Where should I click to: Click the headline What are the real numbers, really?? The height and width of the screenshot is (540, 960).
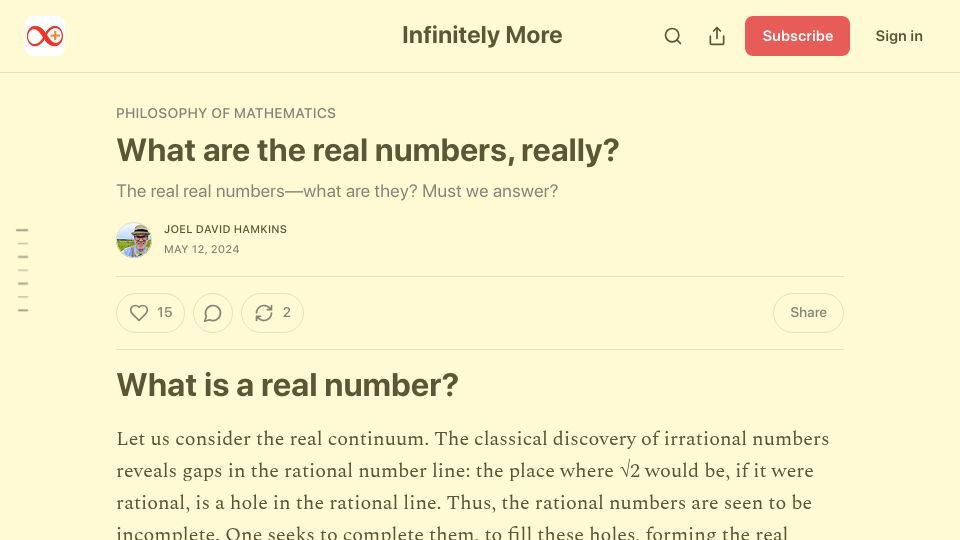tap(368, 150)
